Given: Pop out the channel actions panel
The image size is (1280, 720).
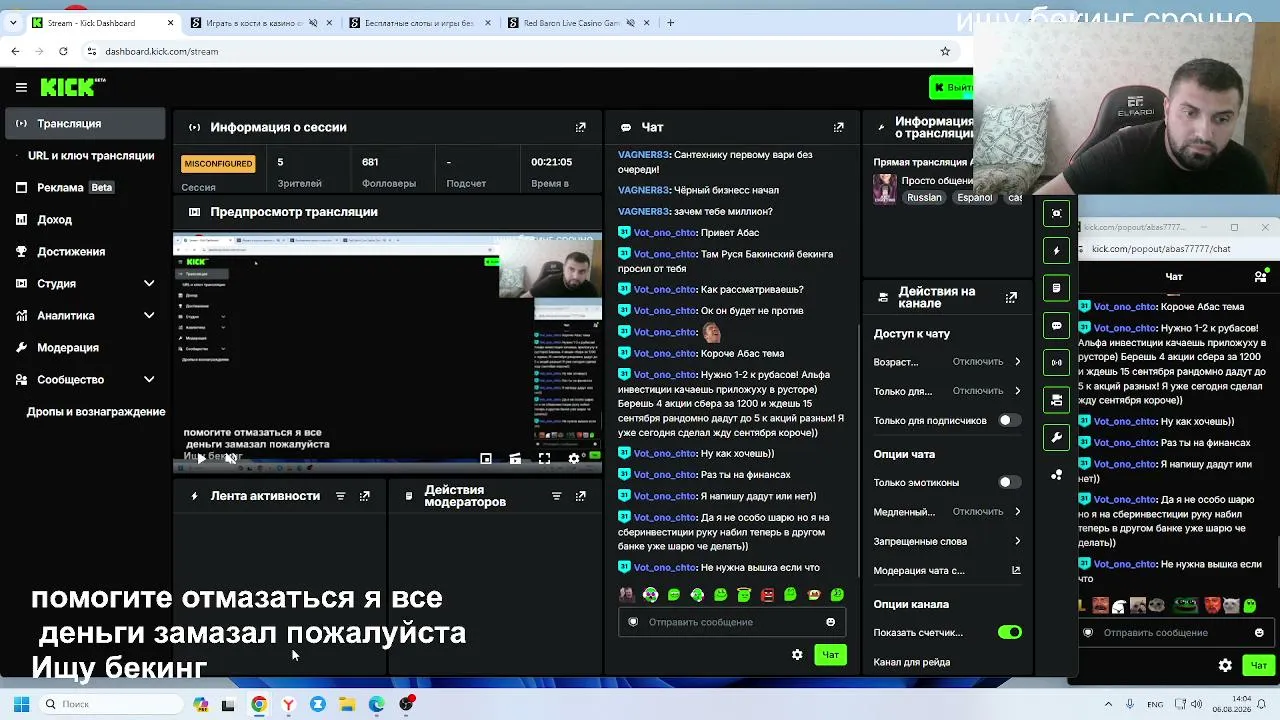Looking at the screenshot, I should [x=1011, y=297].
